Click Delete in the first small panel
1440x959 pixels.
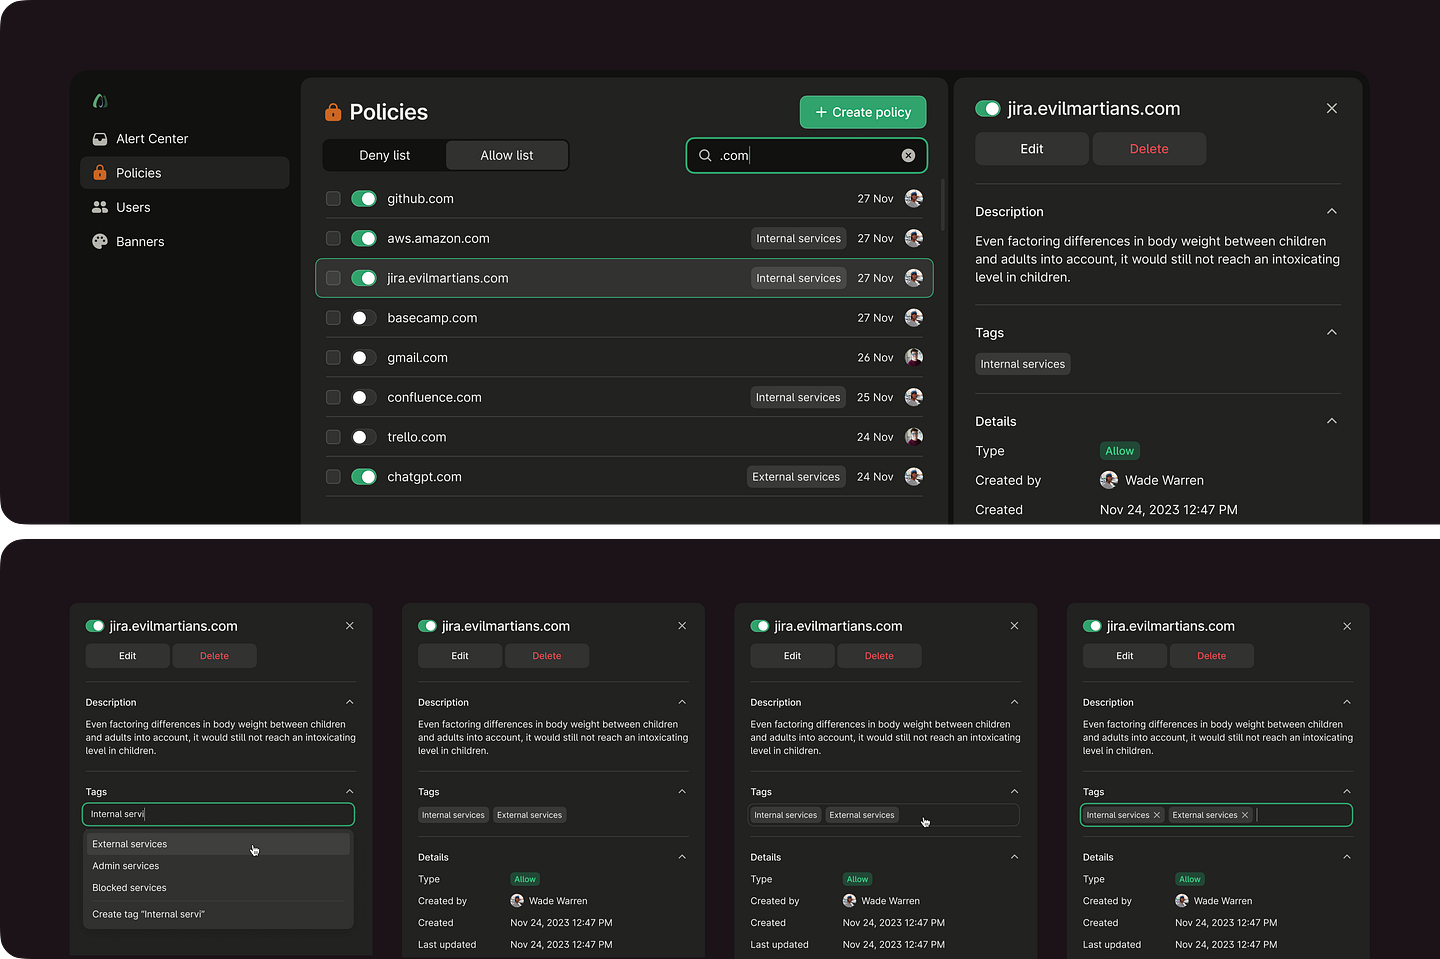214,656
